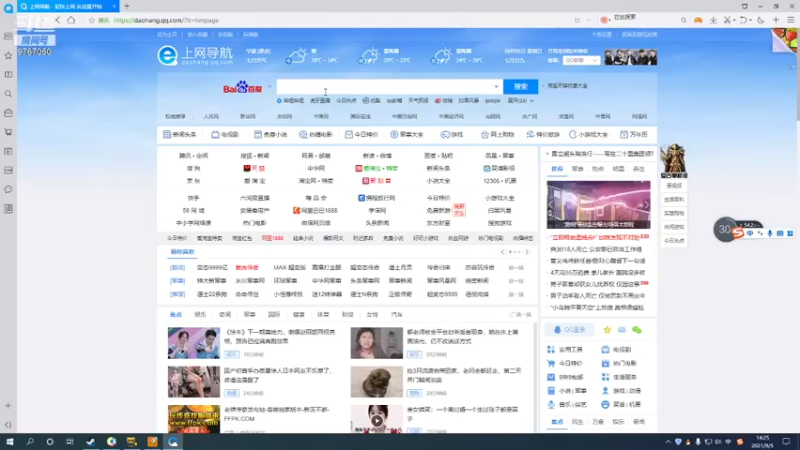This screenshot has width=800, height=450.
Task: Open the search box suggestion dropdown arrow
Action: [x=496, y=87]
